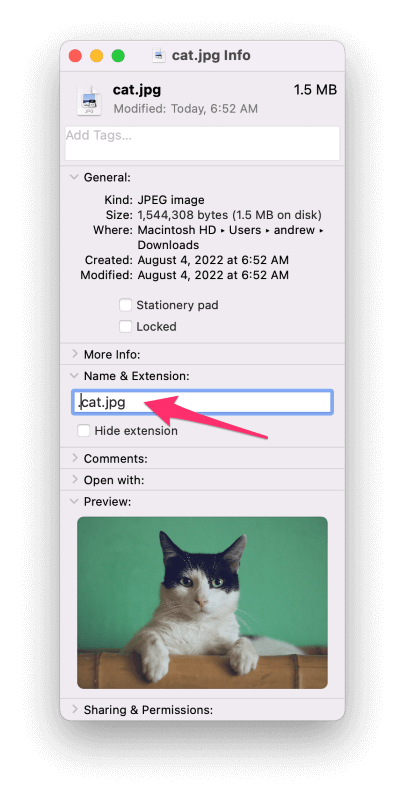Enable the Stationery pad checkbox
The image size is (405, 800).
click(125, 305)
